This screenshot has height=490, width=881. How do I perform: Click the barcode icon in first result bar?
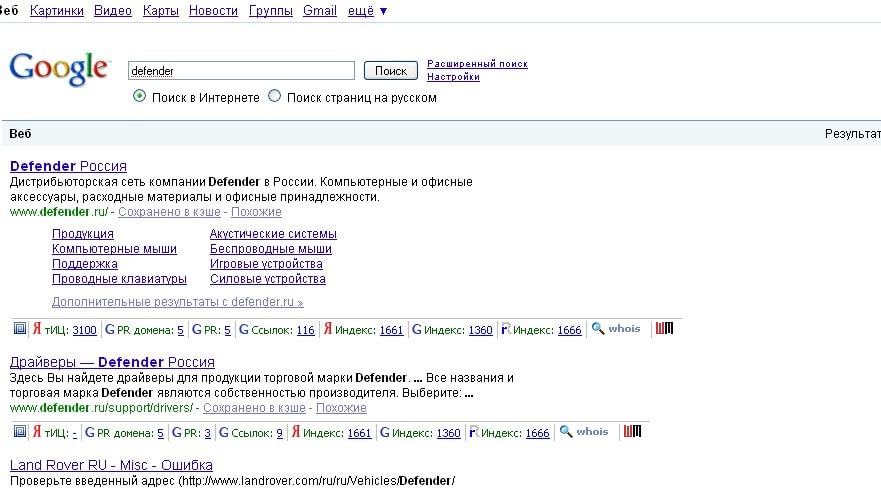663,329
